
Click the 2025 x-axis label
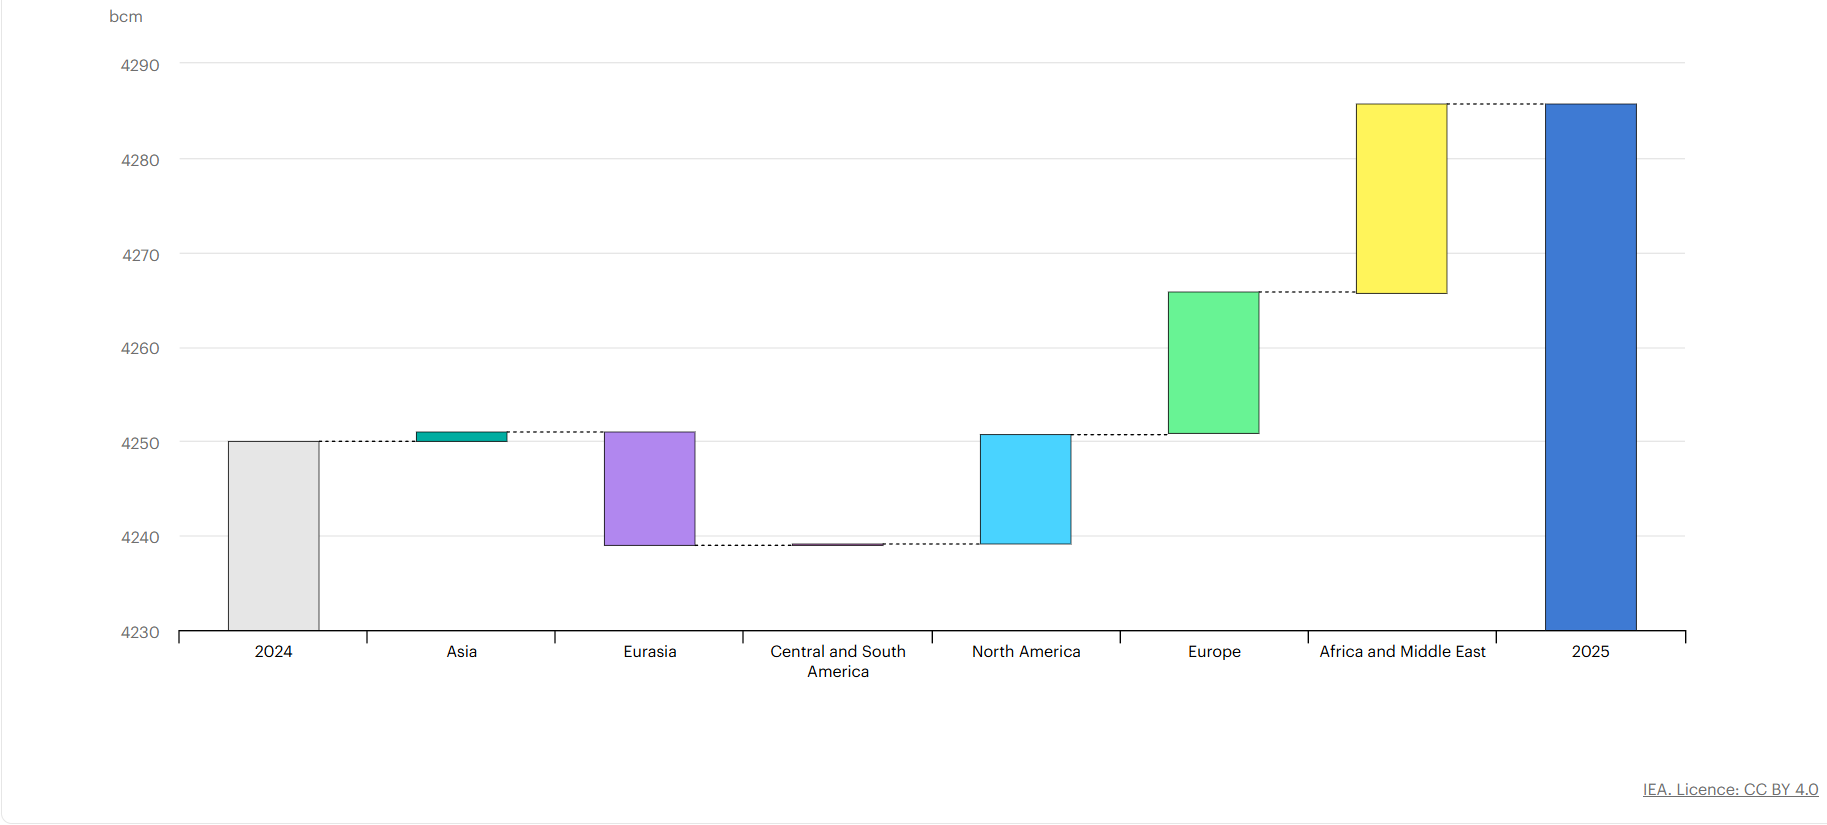click(x=1590, y=651)
